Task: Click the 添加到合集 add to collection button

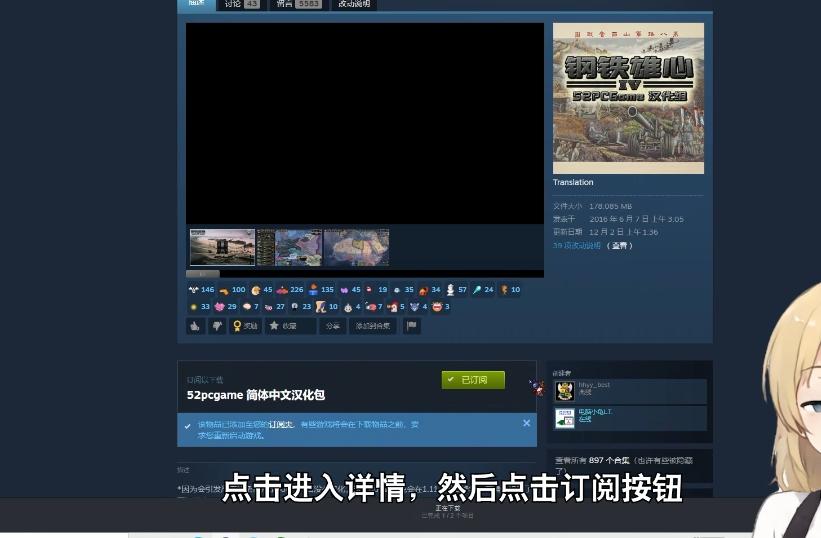Action: click(374, 326)
